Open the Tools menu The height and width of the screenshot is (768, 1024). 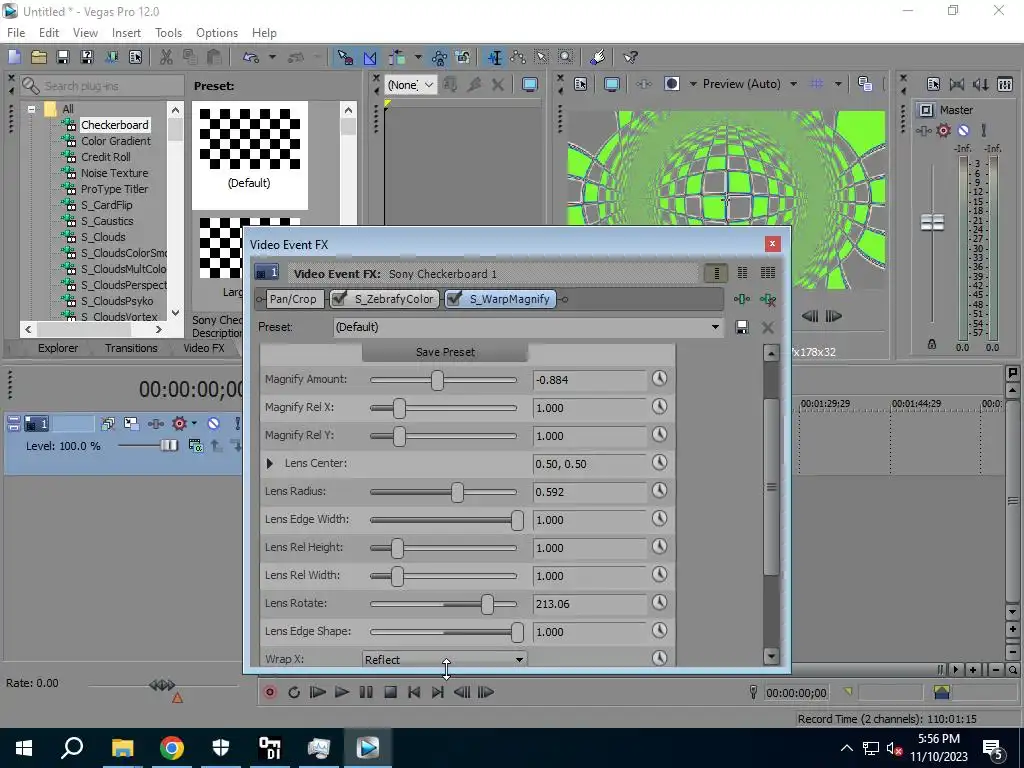[168, 33]
